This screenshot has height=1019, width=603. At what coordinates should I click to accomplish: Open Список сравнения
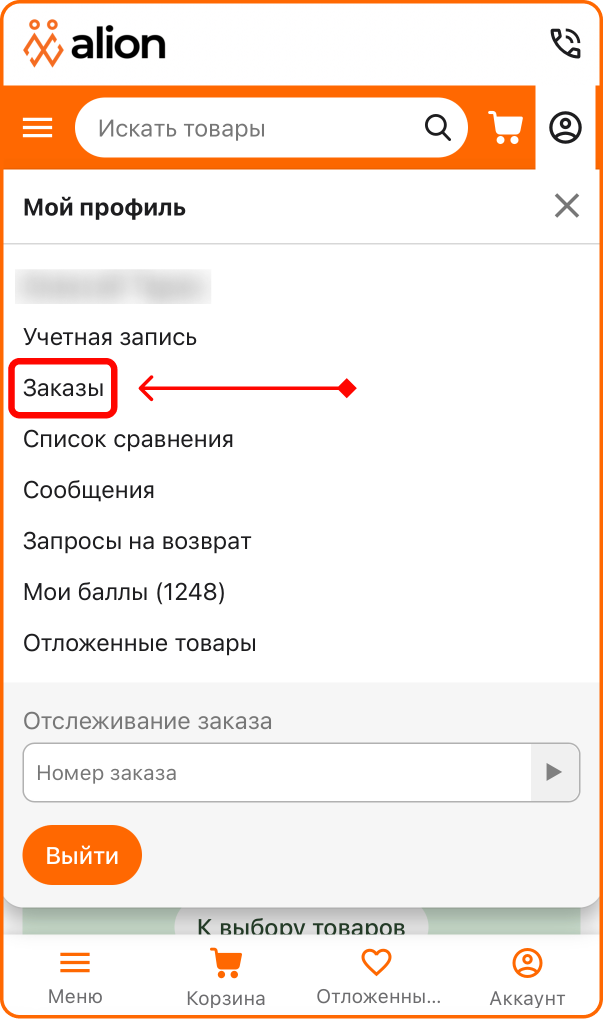pyautogui.click(x=128, y=439)
